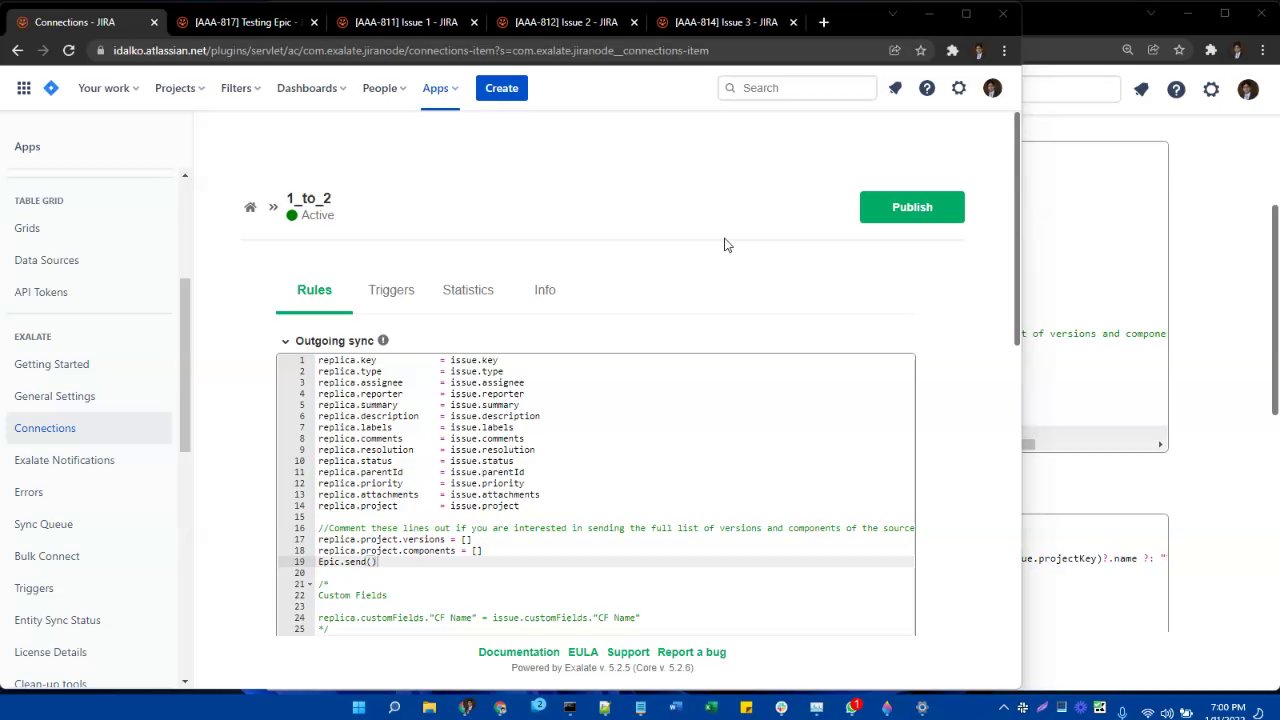The width and height of the screenshot is (1280, 720).
Task: Reload the page with the refresh icon
Action: [x=68, y=50]
